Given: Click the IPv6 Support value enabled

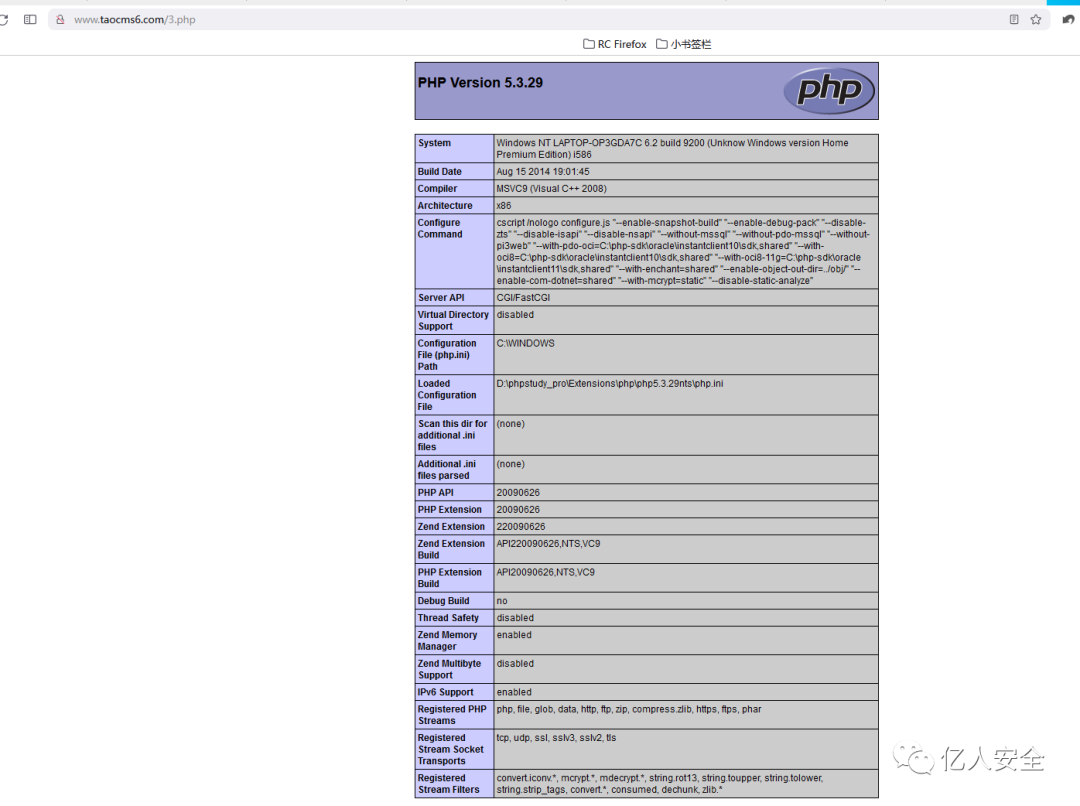Looking at the screenshot, I should tap(514, 692).
